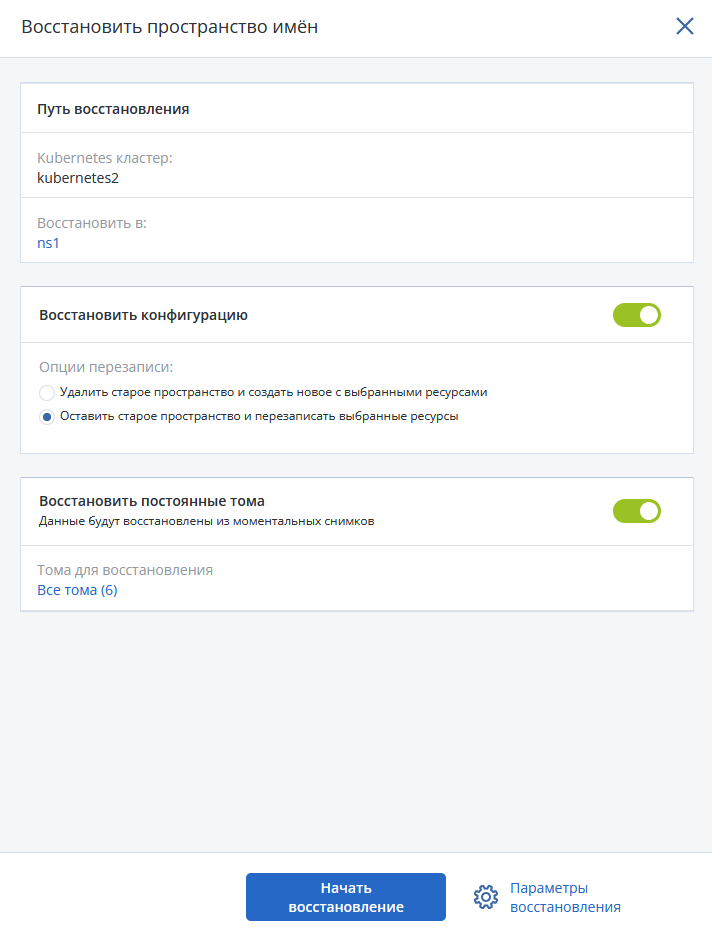Select radio Оставить старое пространство и перезаписать

(x=47, y=417)
